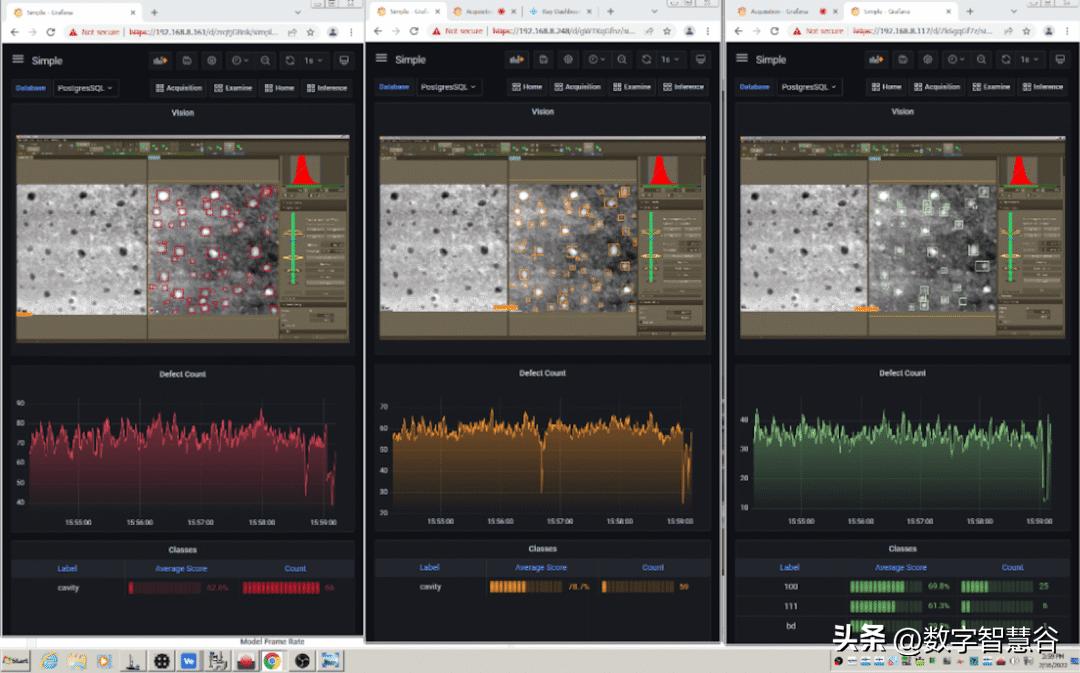Open time range picker in the right window
1080x673 pixels.
[956, 59]
